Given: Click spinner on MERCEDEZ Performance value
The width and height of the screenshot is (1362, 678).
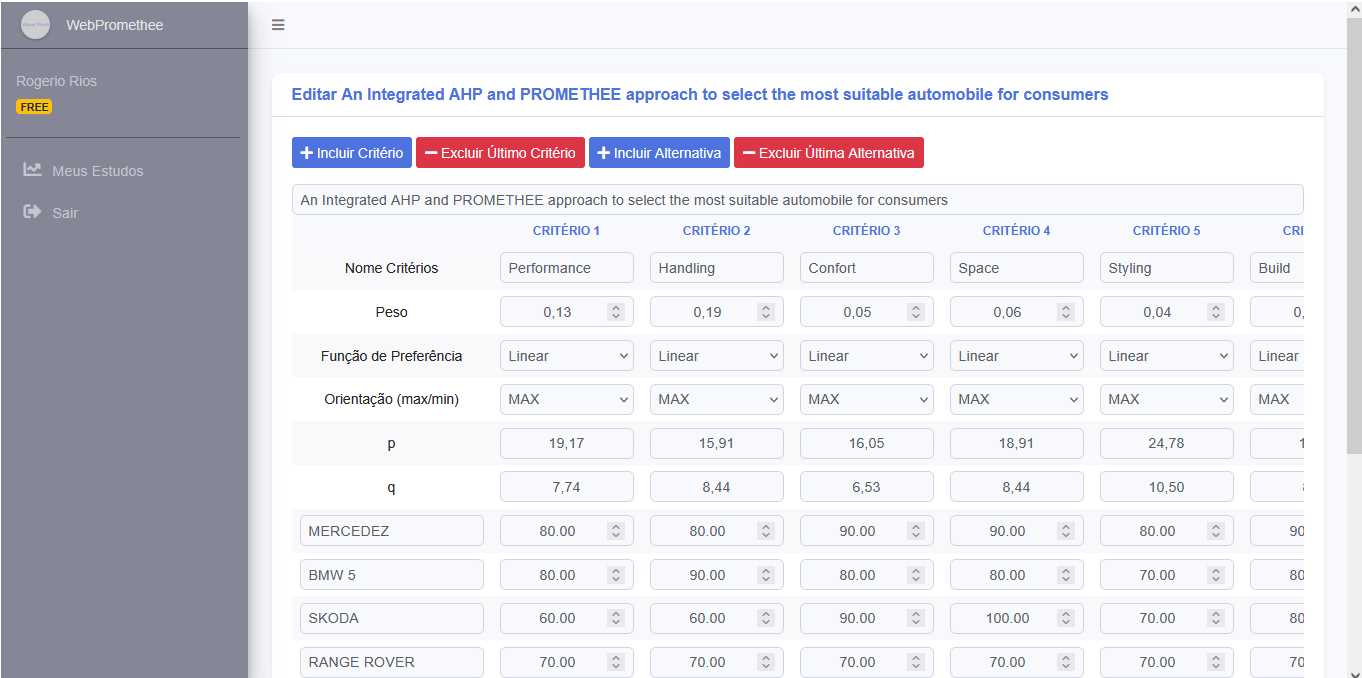Looking at the screenshot, I should (616, 531).
